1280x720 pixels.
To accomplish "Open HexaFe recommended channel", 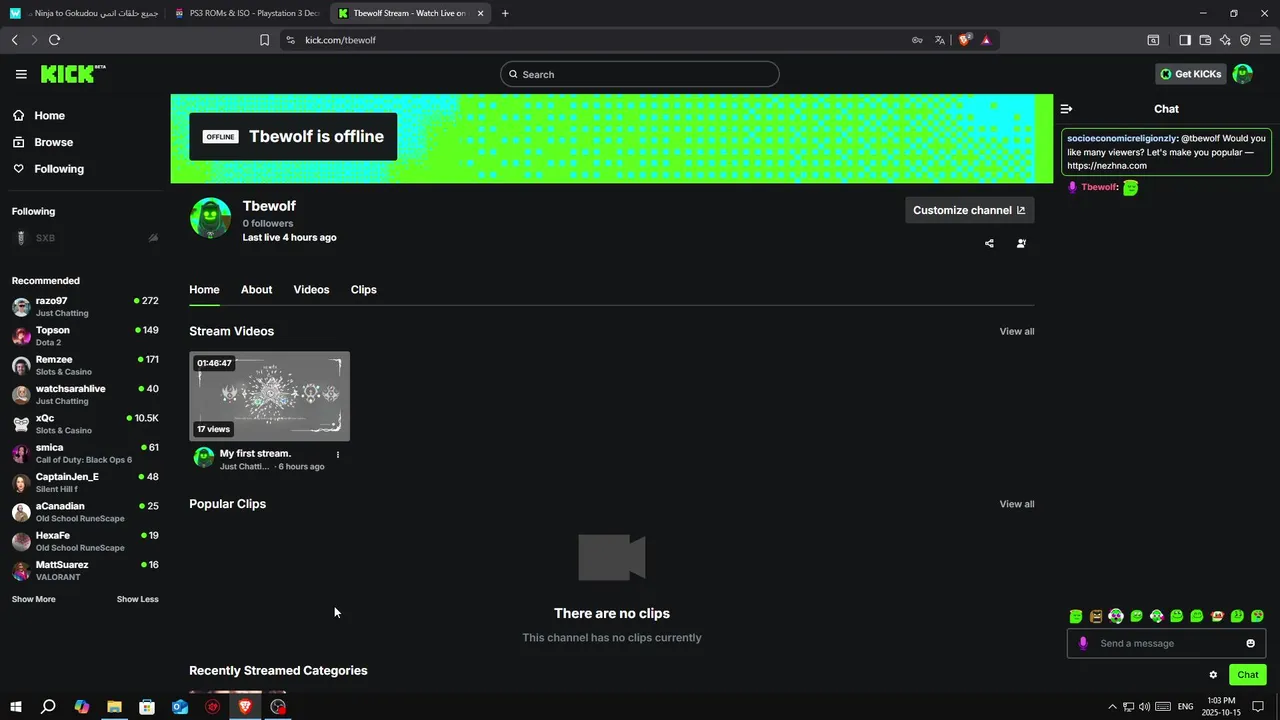I will pos(85,541).
